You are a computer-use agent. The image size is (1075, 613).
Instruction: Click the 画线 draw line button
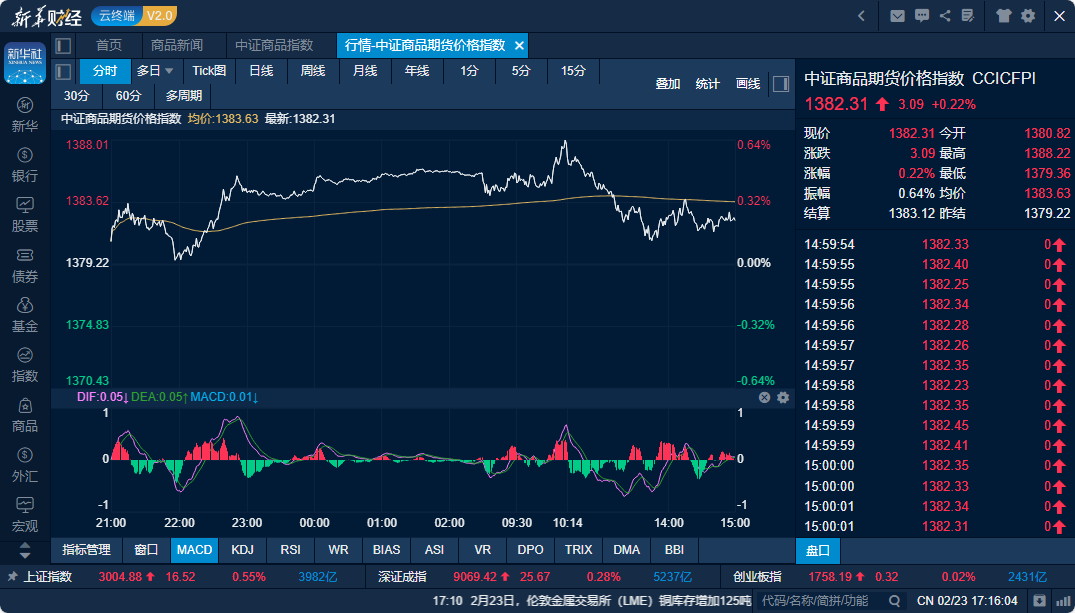747,84
